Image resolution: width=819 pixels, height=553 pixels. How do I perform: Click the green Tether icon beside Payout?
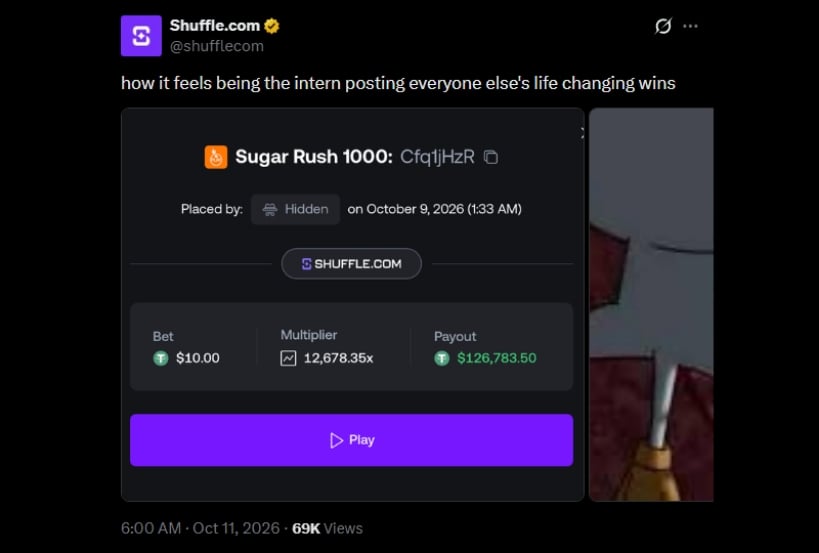[442, 358]
